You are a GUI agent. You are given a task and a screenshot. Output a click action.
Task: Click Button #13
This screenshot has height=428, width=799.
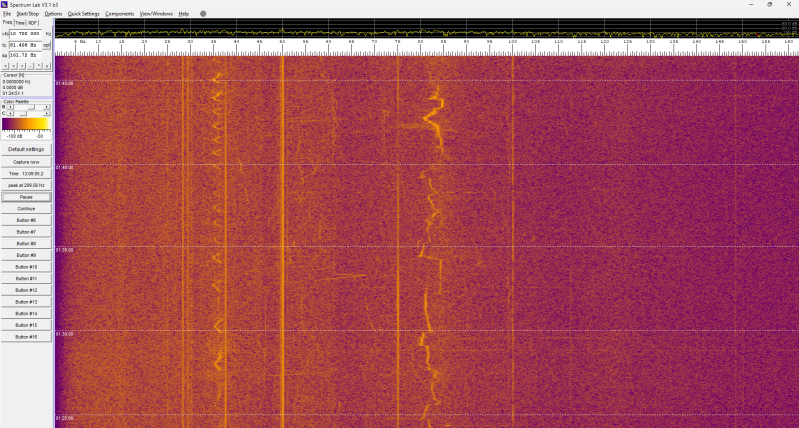(x=26, y=302)
